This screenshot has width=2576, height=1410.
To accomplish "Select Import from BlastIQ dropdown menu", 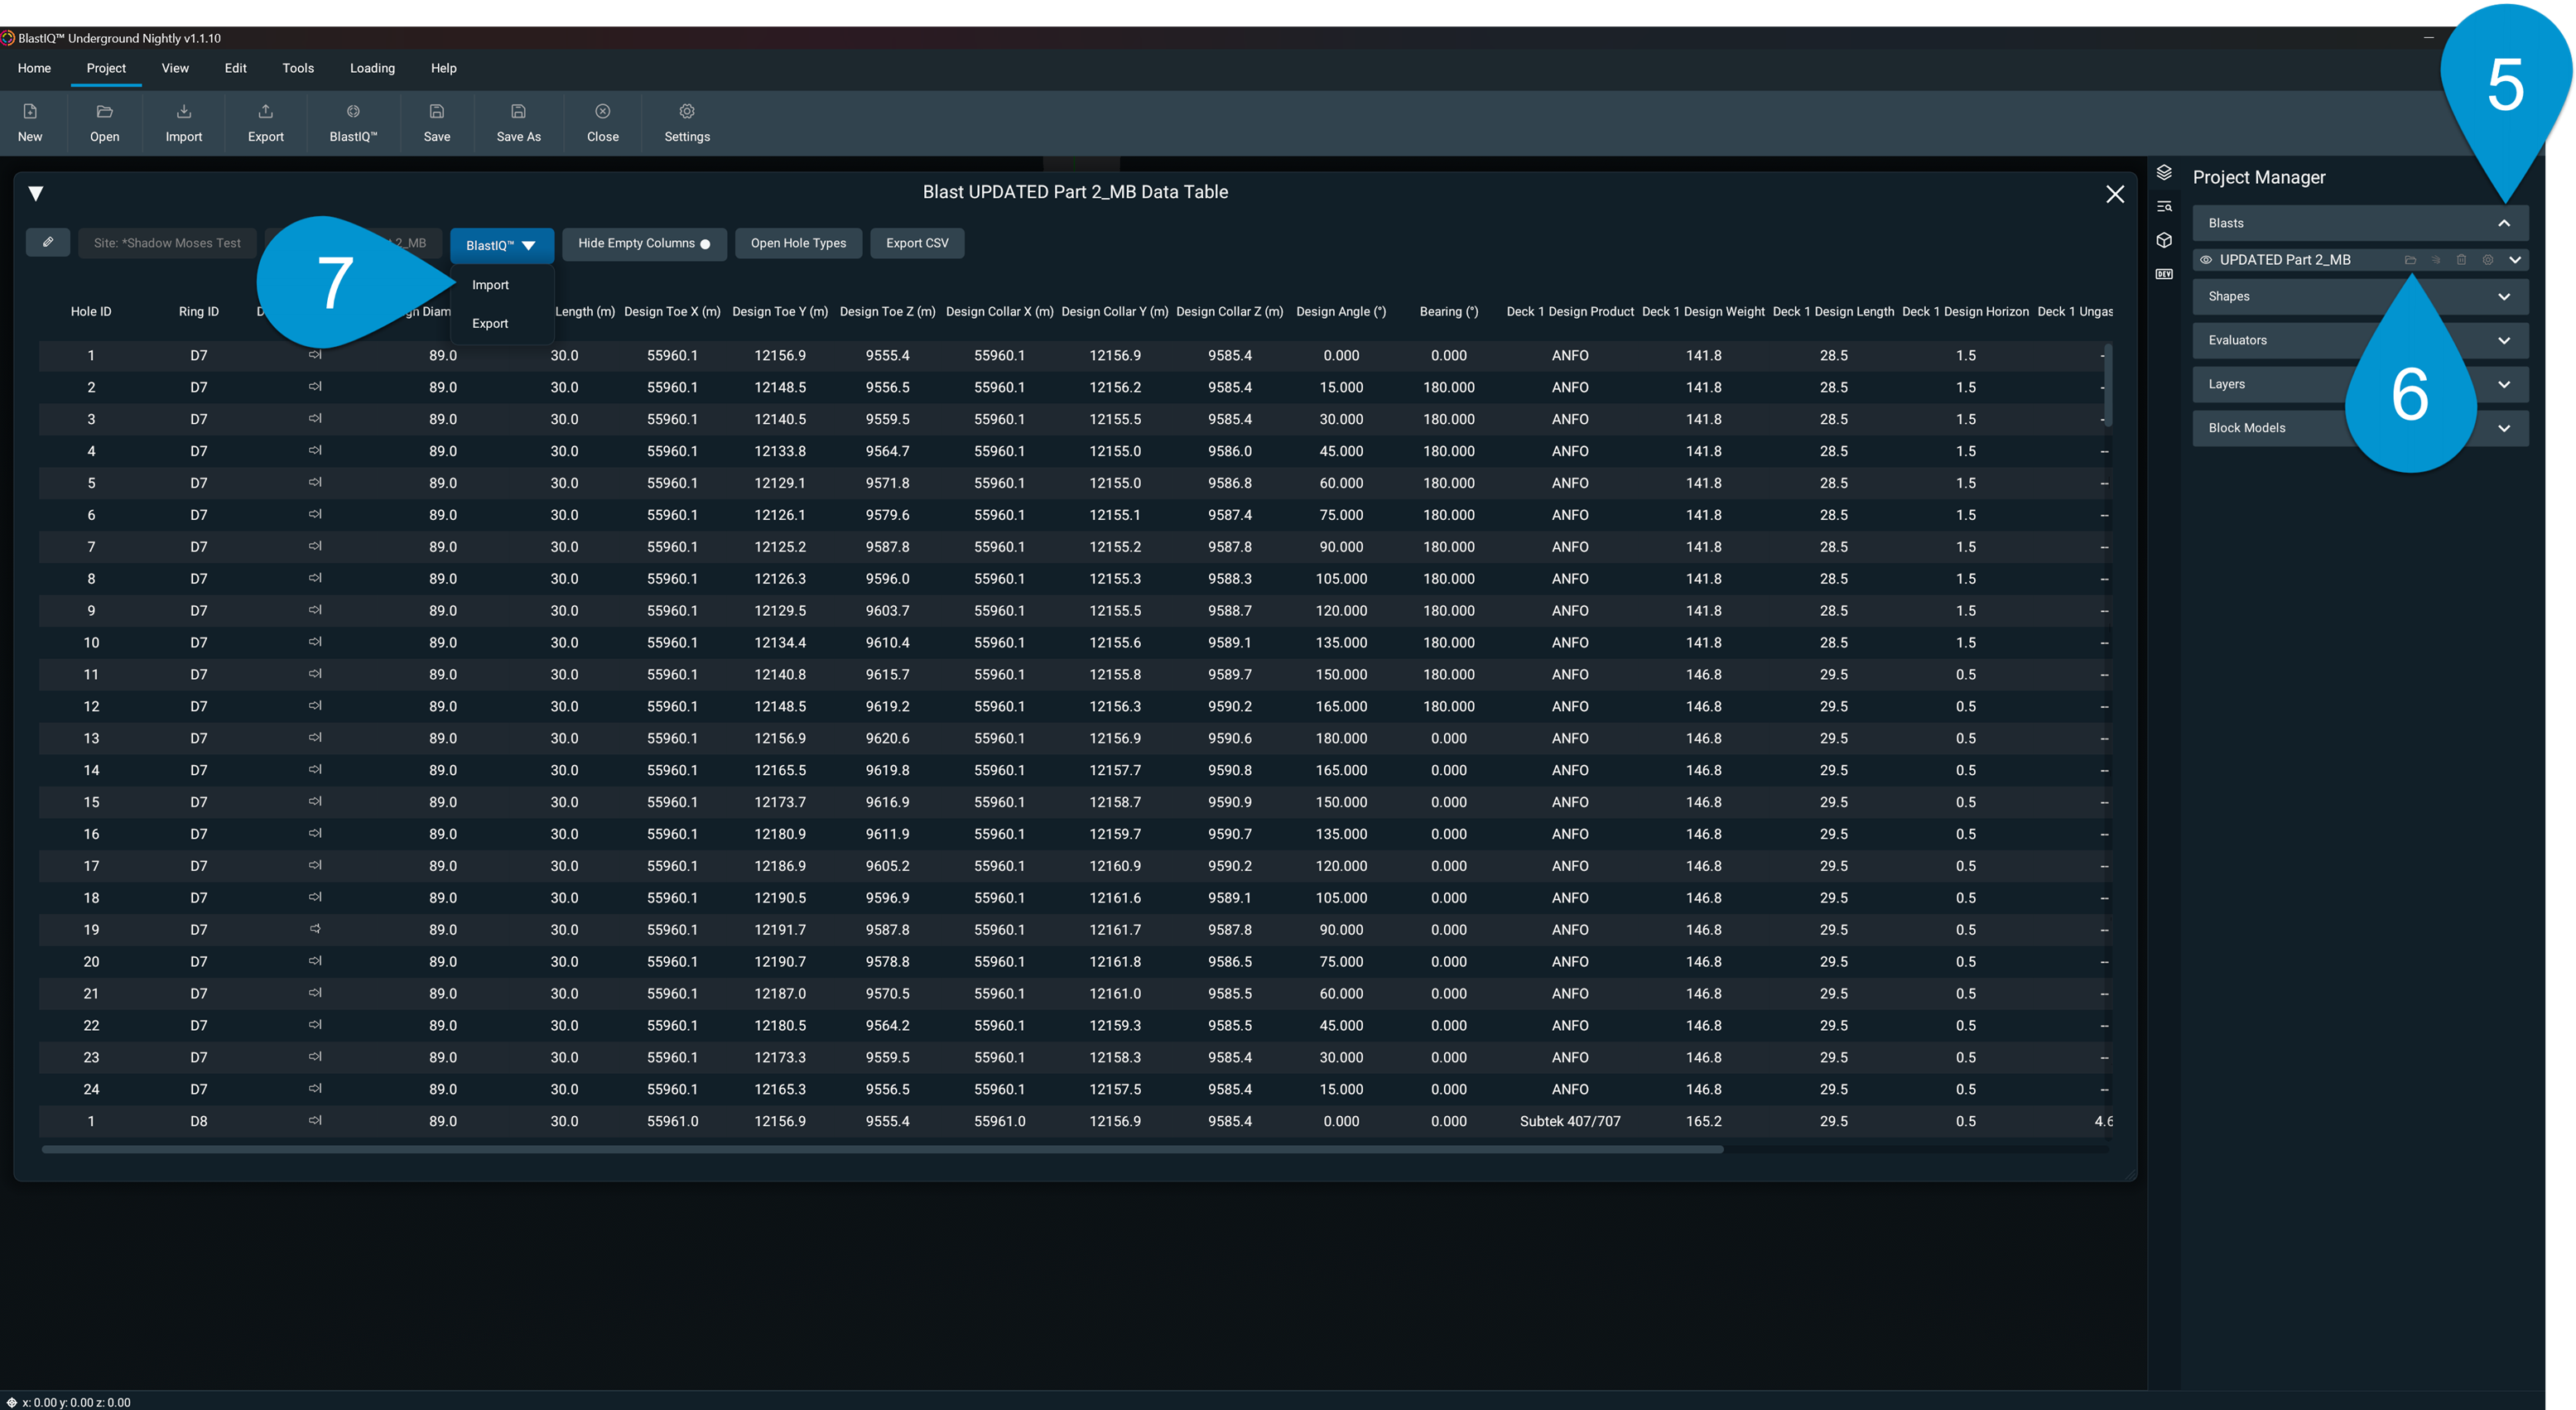I will click(490, 285).
